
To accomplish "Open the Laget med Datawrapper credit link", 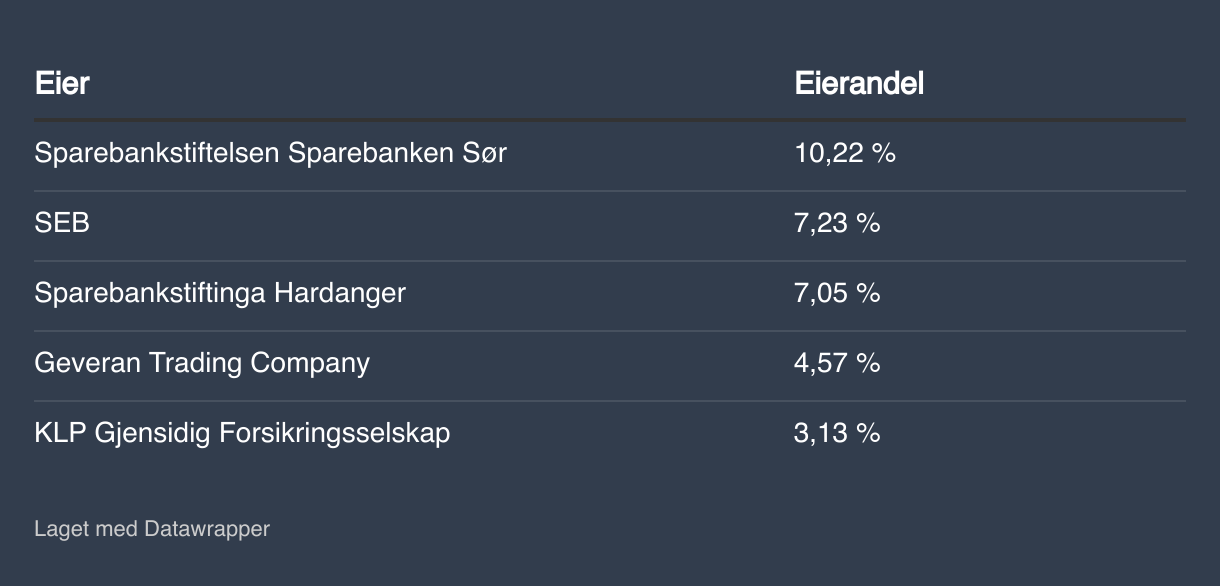I will point(152,528).
